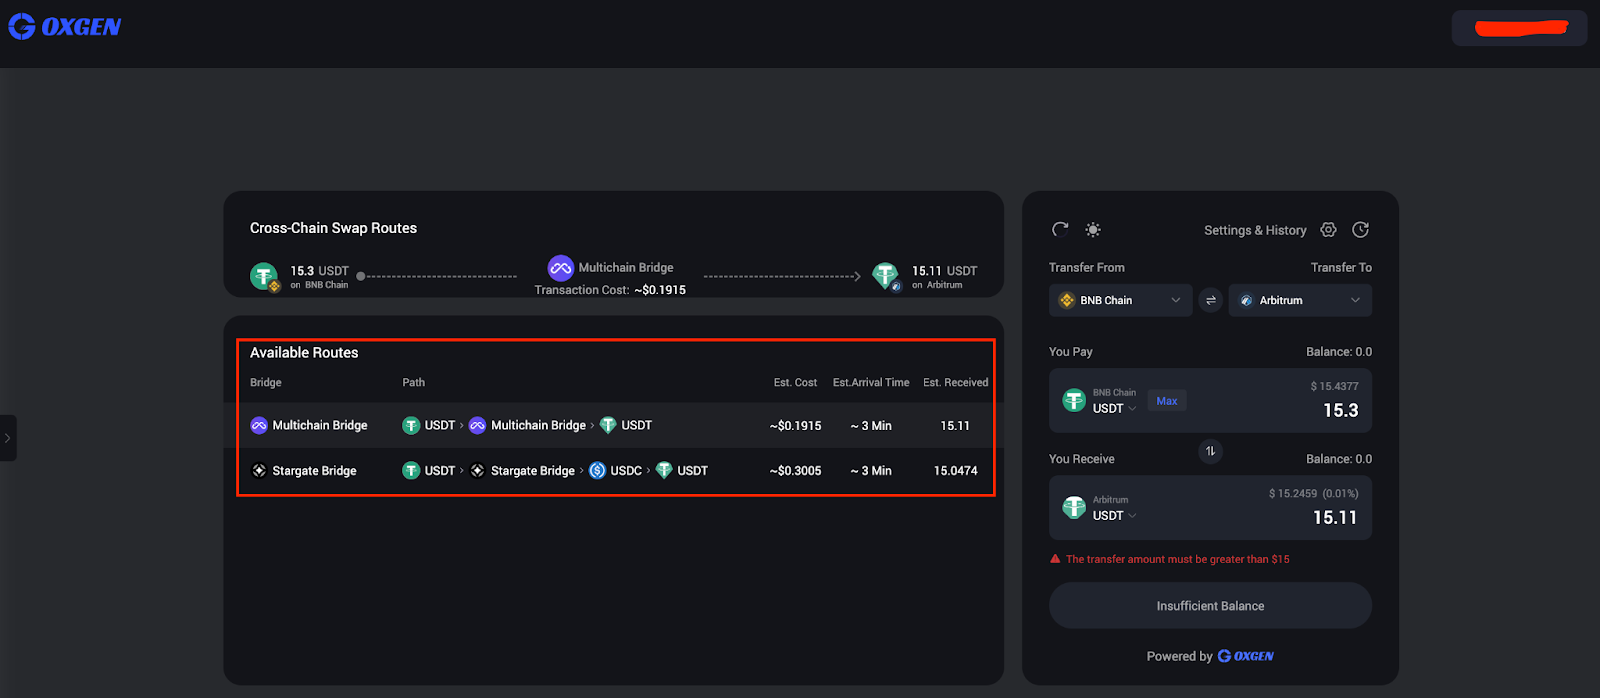
Task: Open the Transfer From BNB Chain dropdown
Action: [x=1120, y=300]
